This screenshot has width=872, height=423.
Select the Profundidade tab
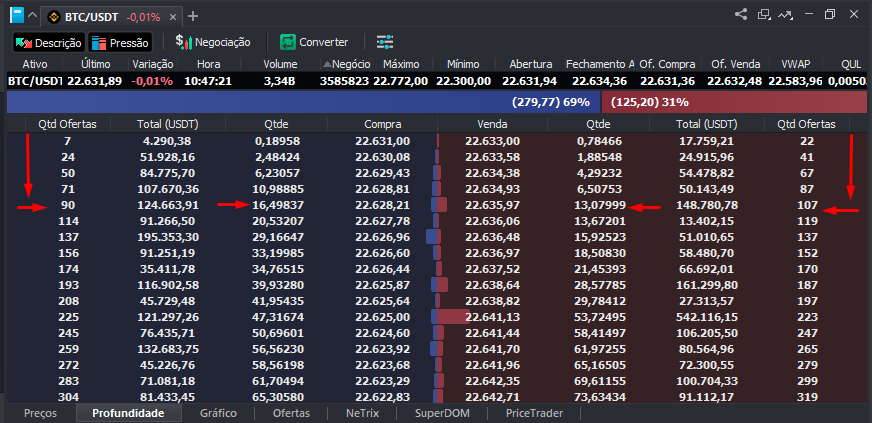(128, 413)
